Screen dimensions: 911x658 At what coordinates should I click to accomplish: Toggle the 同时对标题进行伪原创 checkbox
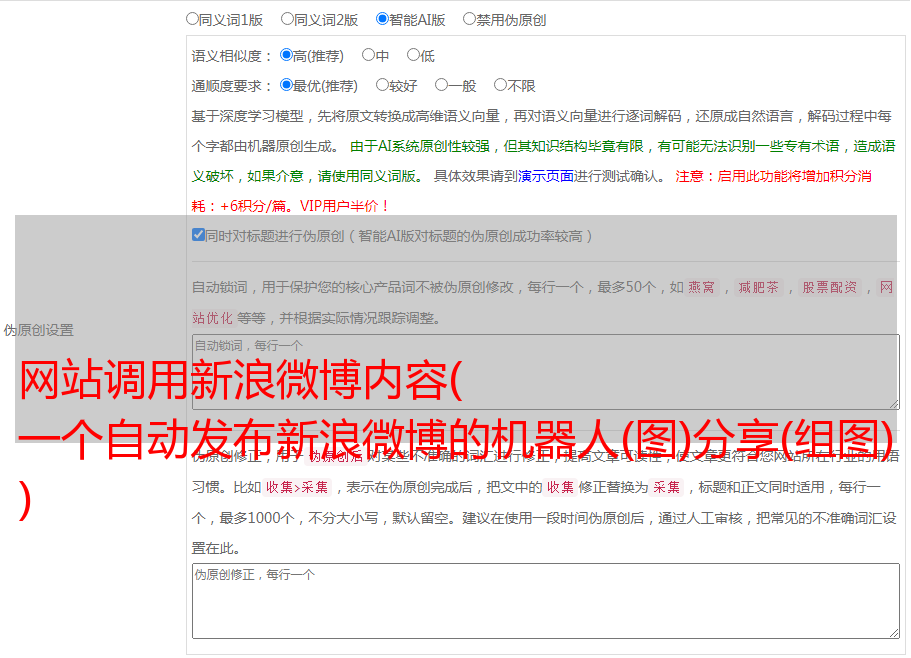pyautogui.click(x=198, y=235)
